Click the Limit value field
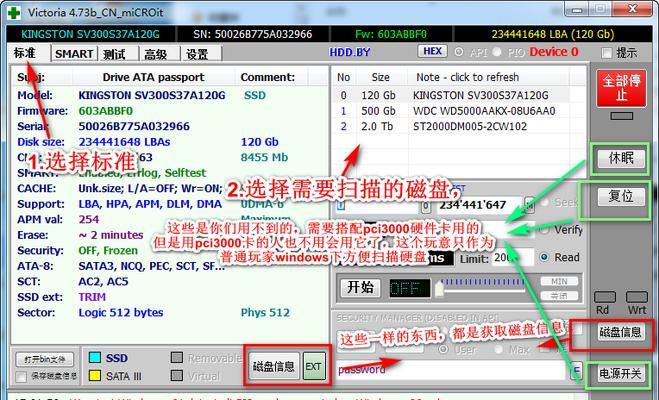The height and width of the screenshot is (400, 659). (512, 258)
